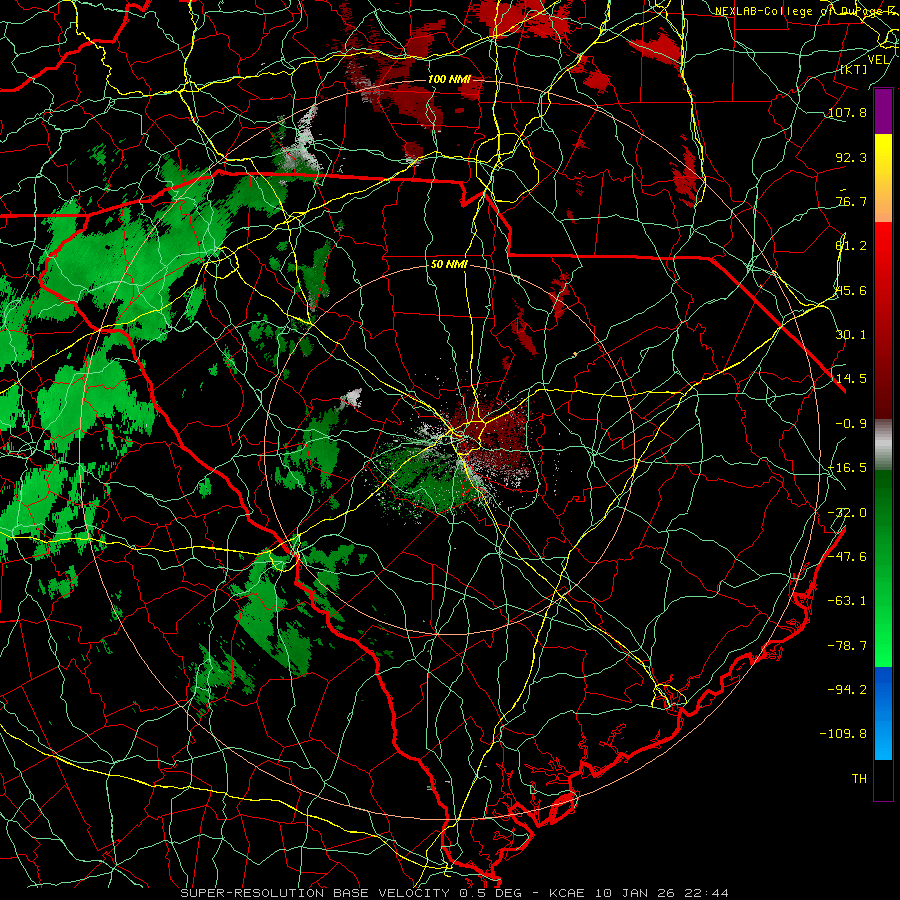Pick the green inbound band of the color bar
The width and height of the screenshot is (900, 900).
[883, 568]
